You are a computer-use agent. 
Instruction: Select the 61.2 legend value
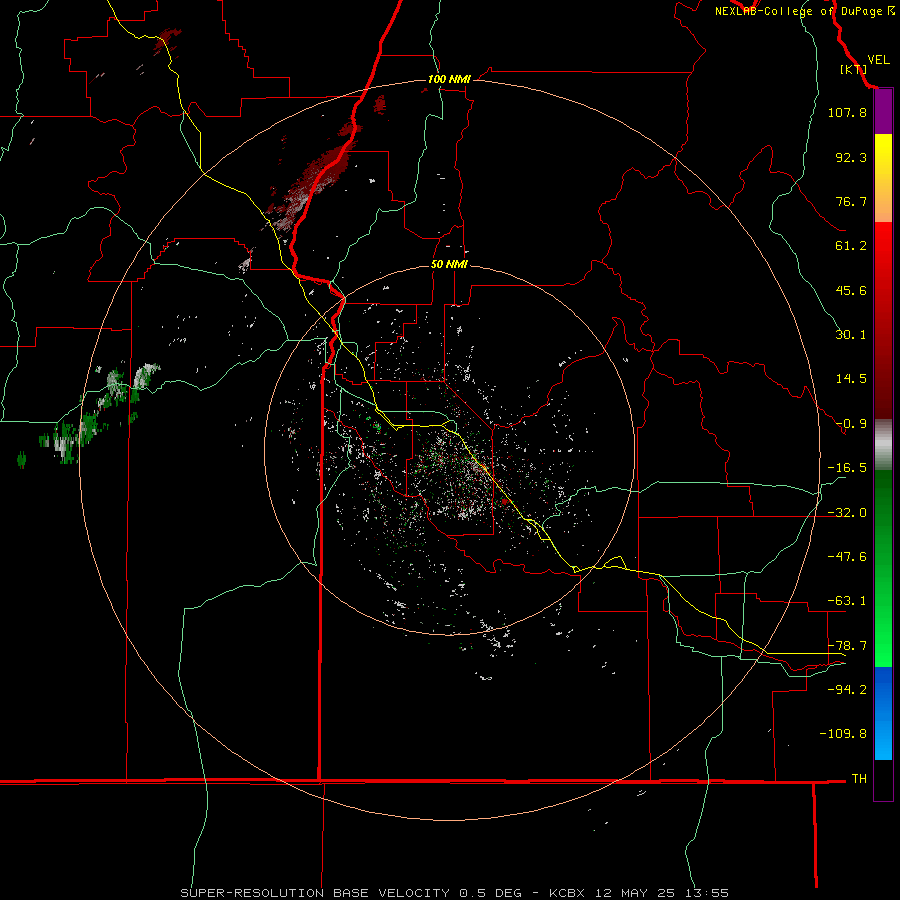(851, 246)
